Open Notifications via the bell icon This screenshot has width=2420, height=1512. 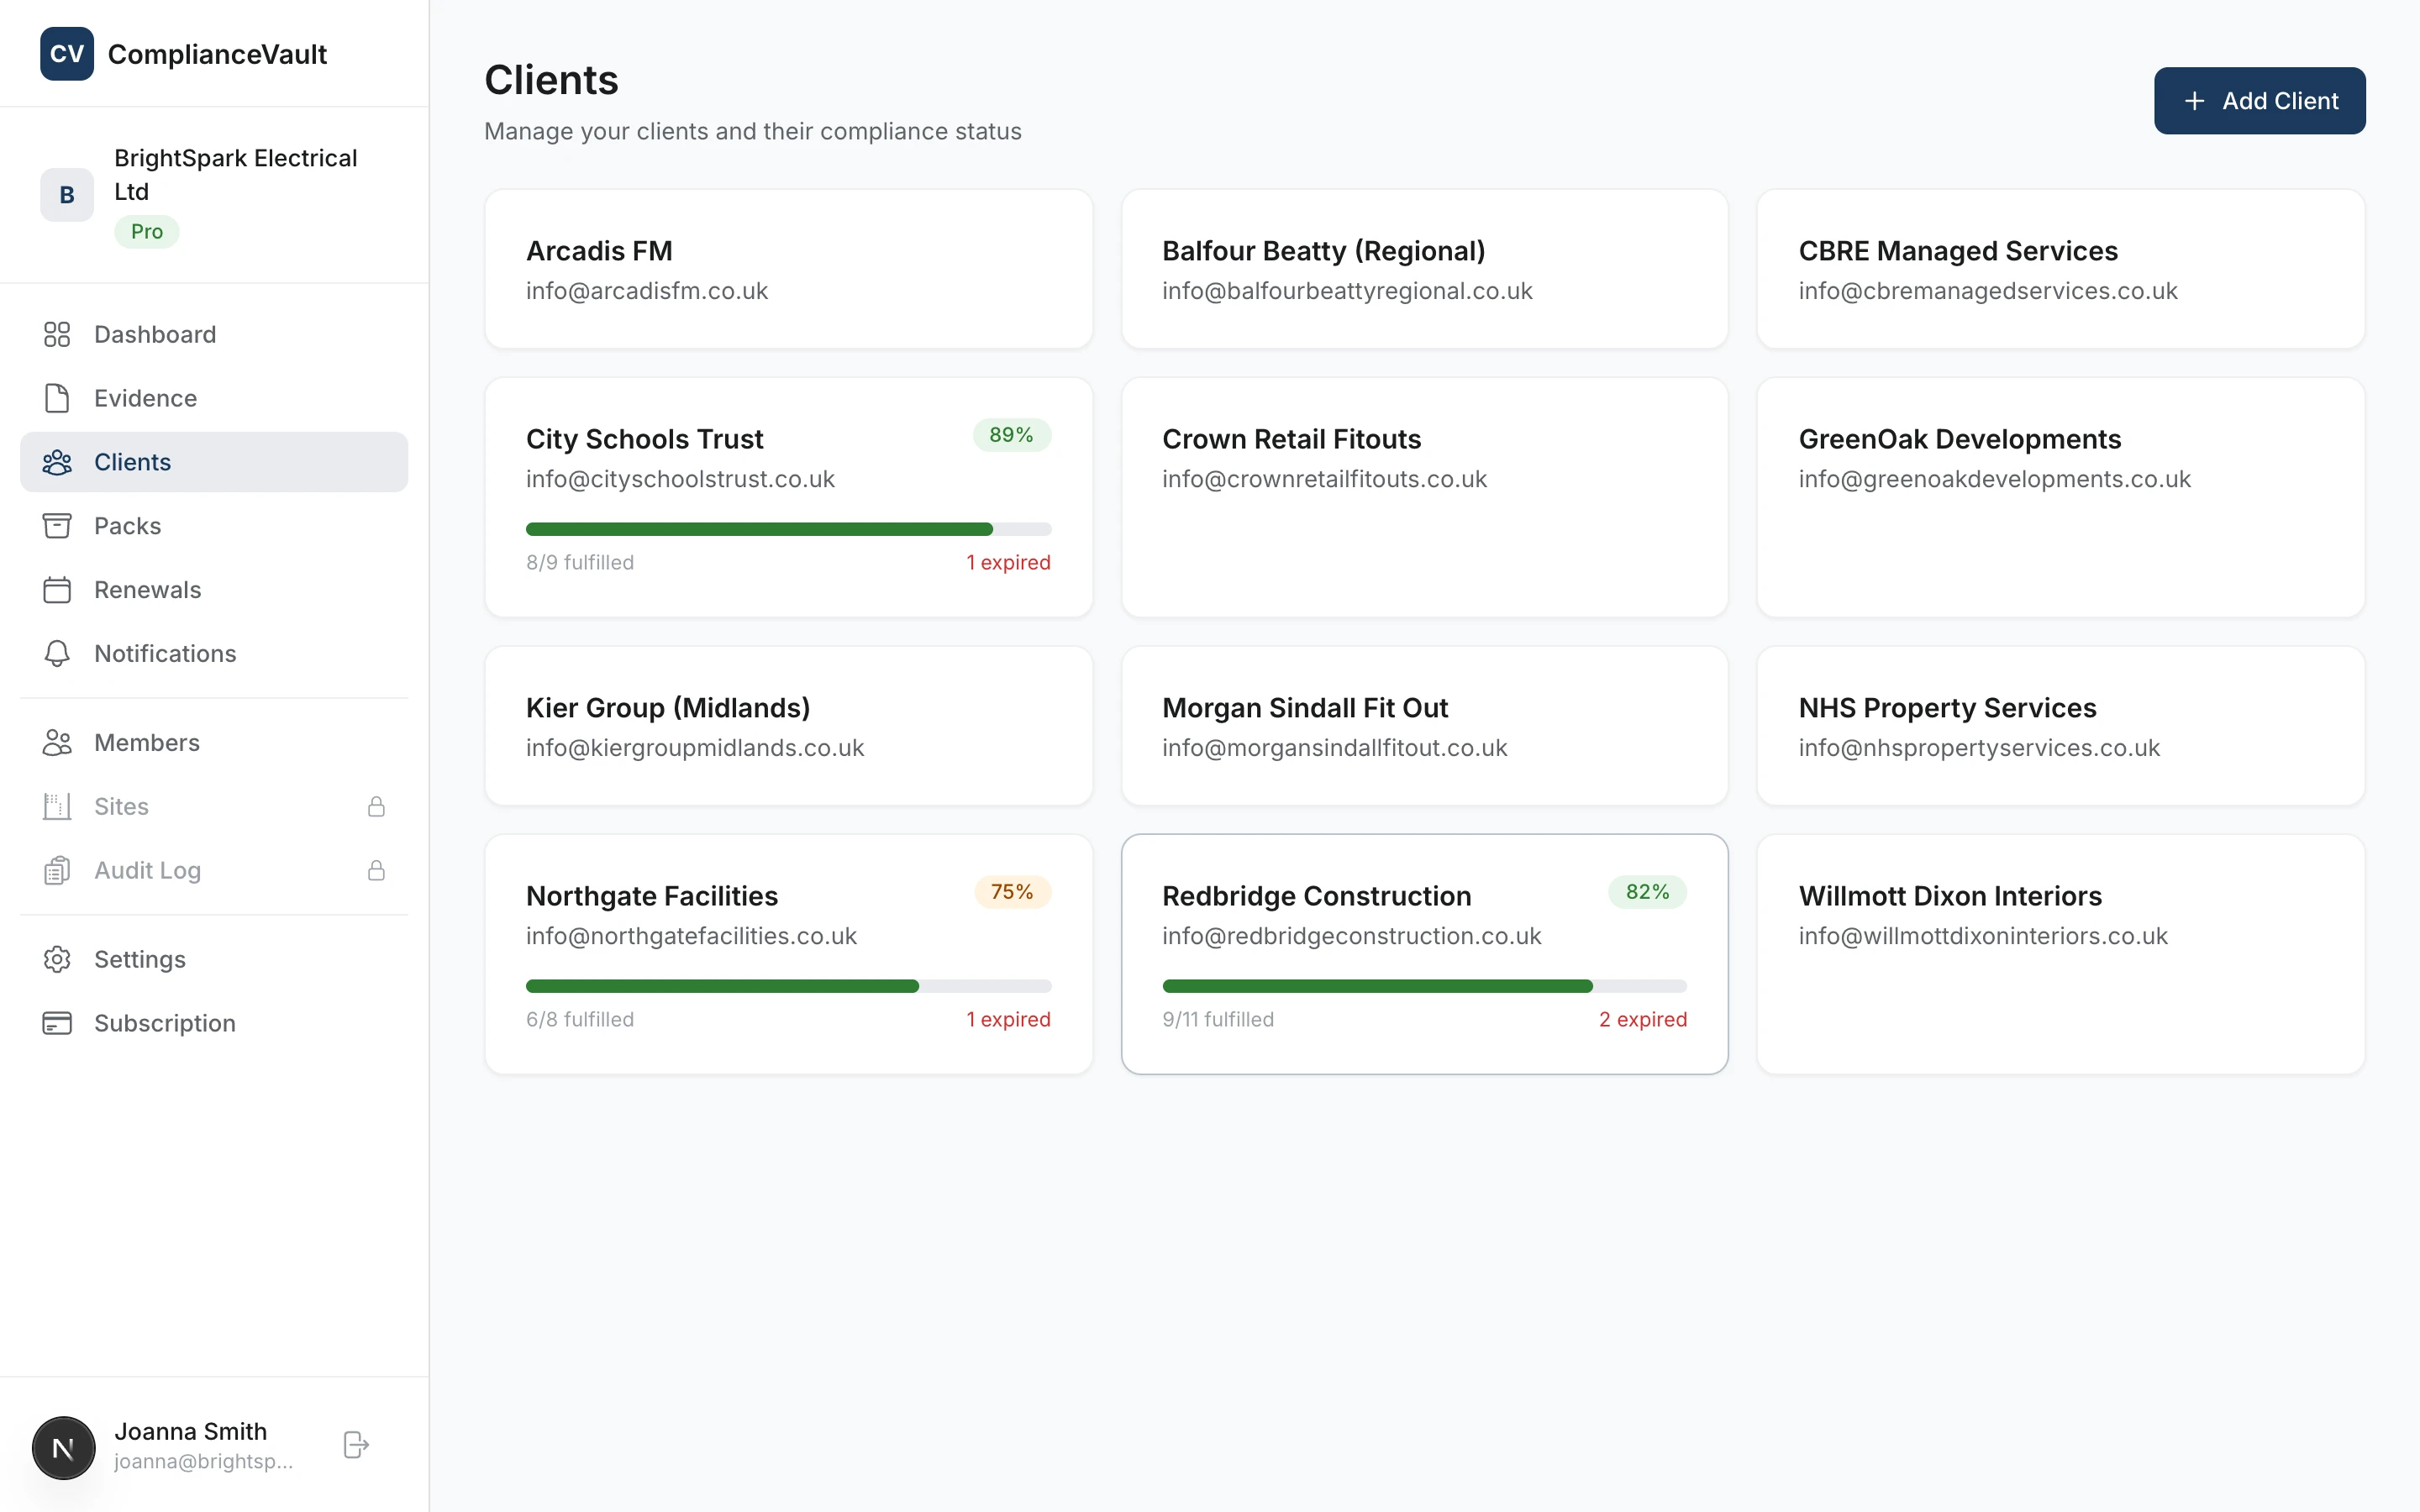coord(57,653)
